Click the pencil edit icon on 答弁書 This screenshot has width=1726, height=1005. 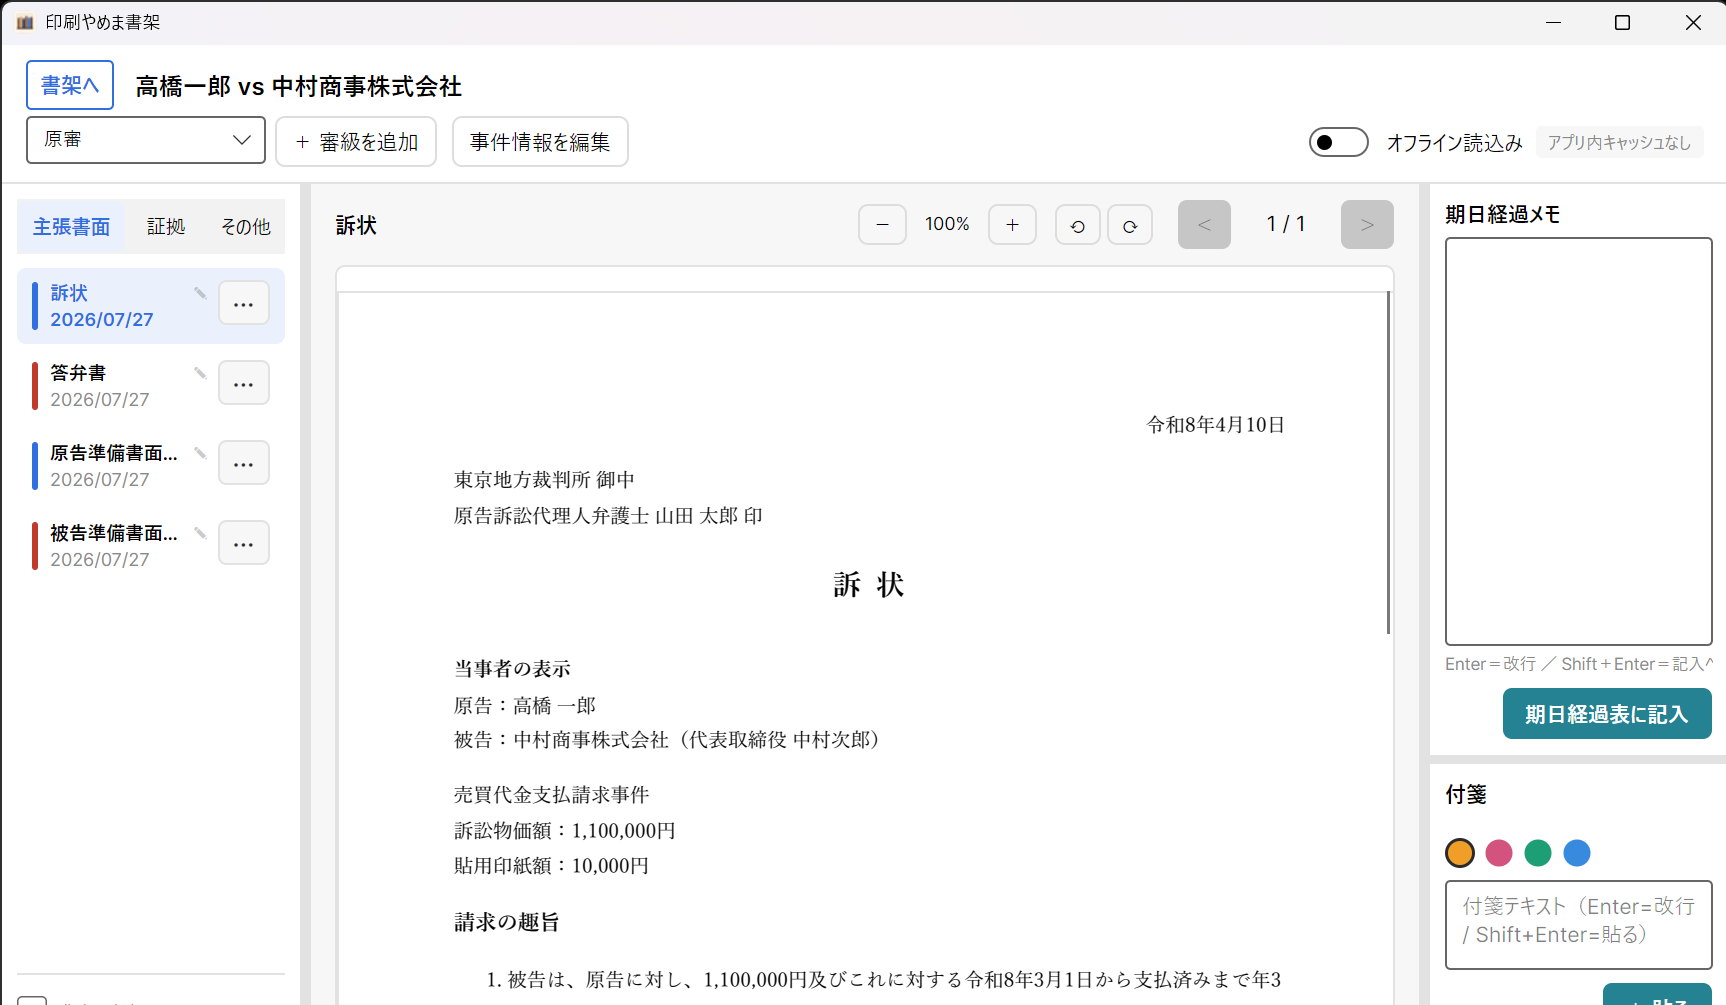click(x=200, y=373)
